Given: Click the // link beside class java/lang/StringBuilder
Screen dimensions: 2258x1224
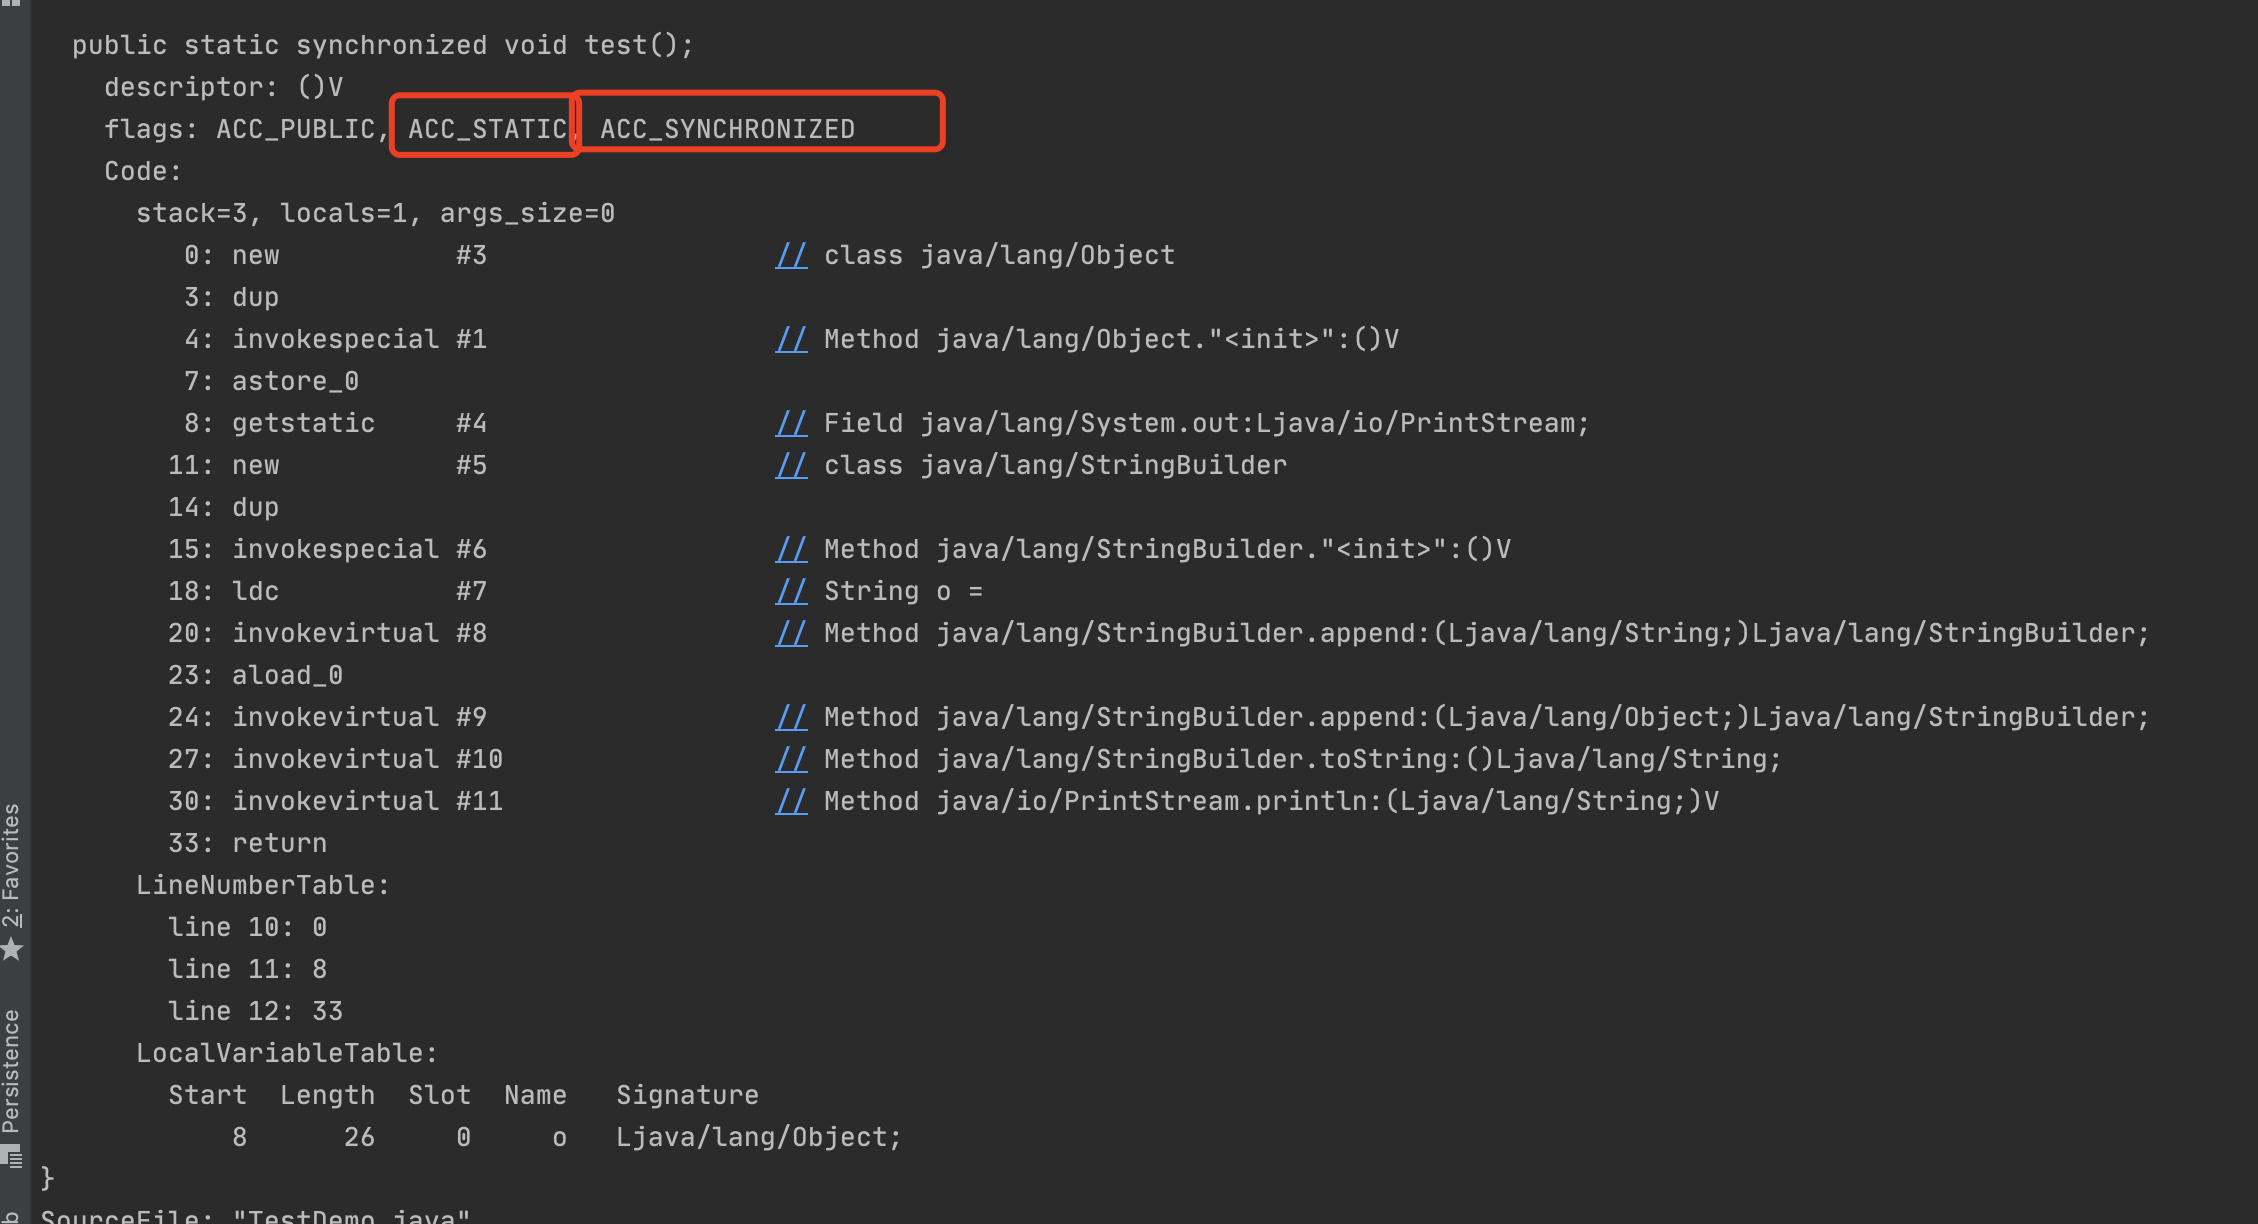Looking at the screenshot, I should coord(791,466).
